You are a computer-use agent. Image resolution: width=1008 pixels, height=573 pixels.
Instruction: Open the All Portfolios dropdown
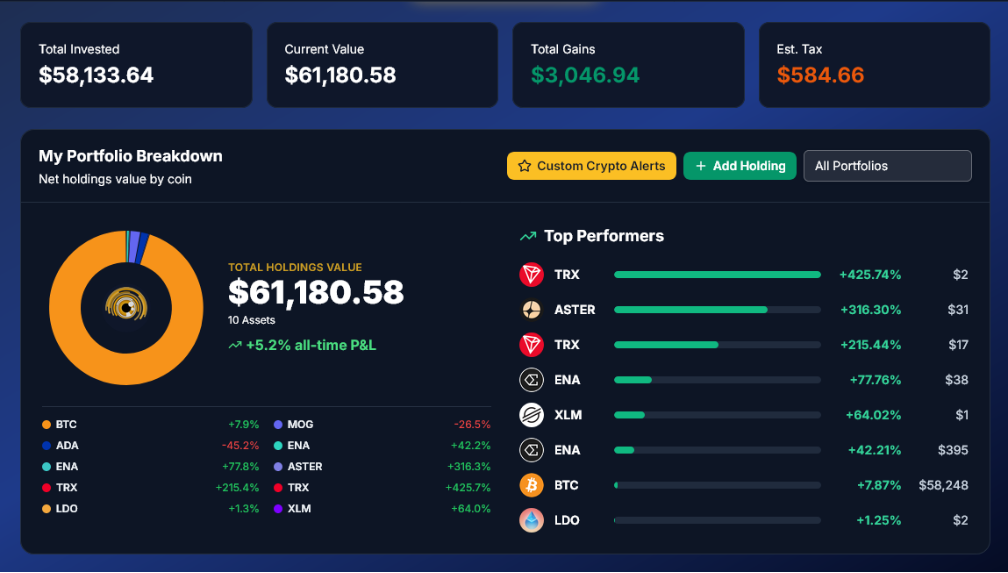coord(887,166)
